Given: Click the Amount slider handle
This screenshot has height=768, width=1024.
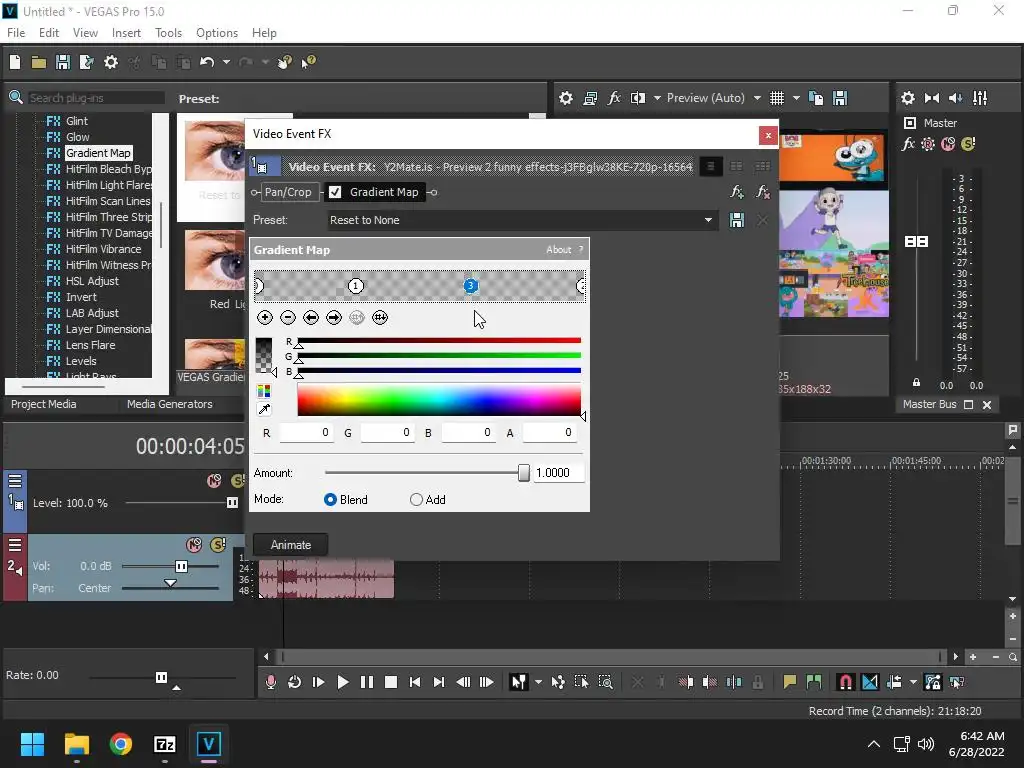Looking at the screenshot, I should point(524,473).
